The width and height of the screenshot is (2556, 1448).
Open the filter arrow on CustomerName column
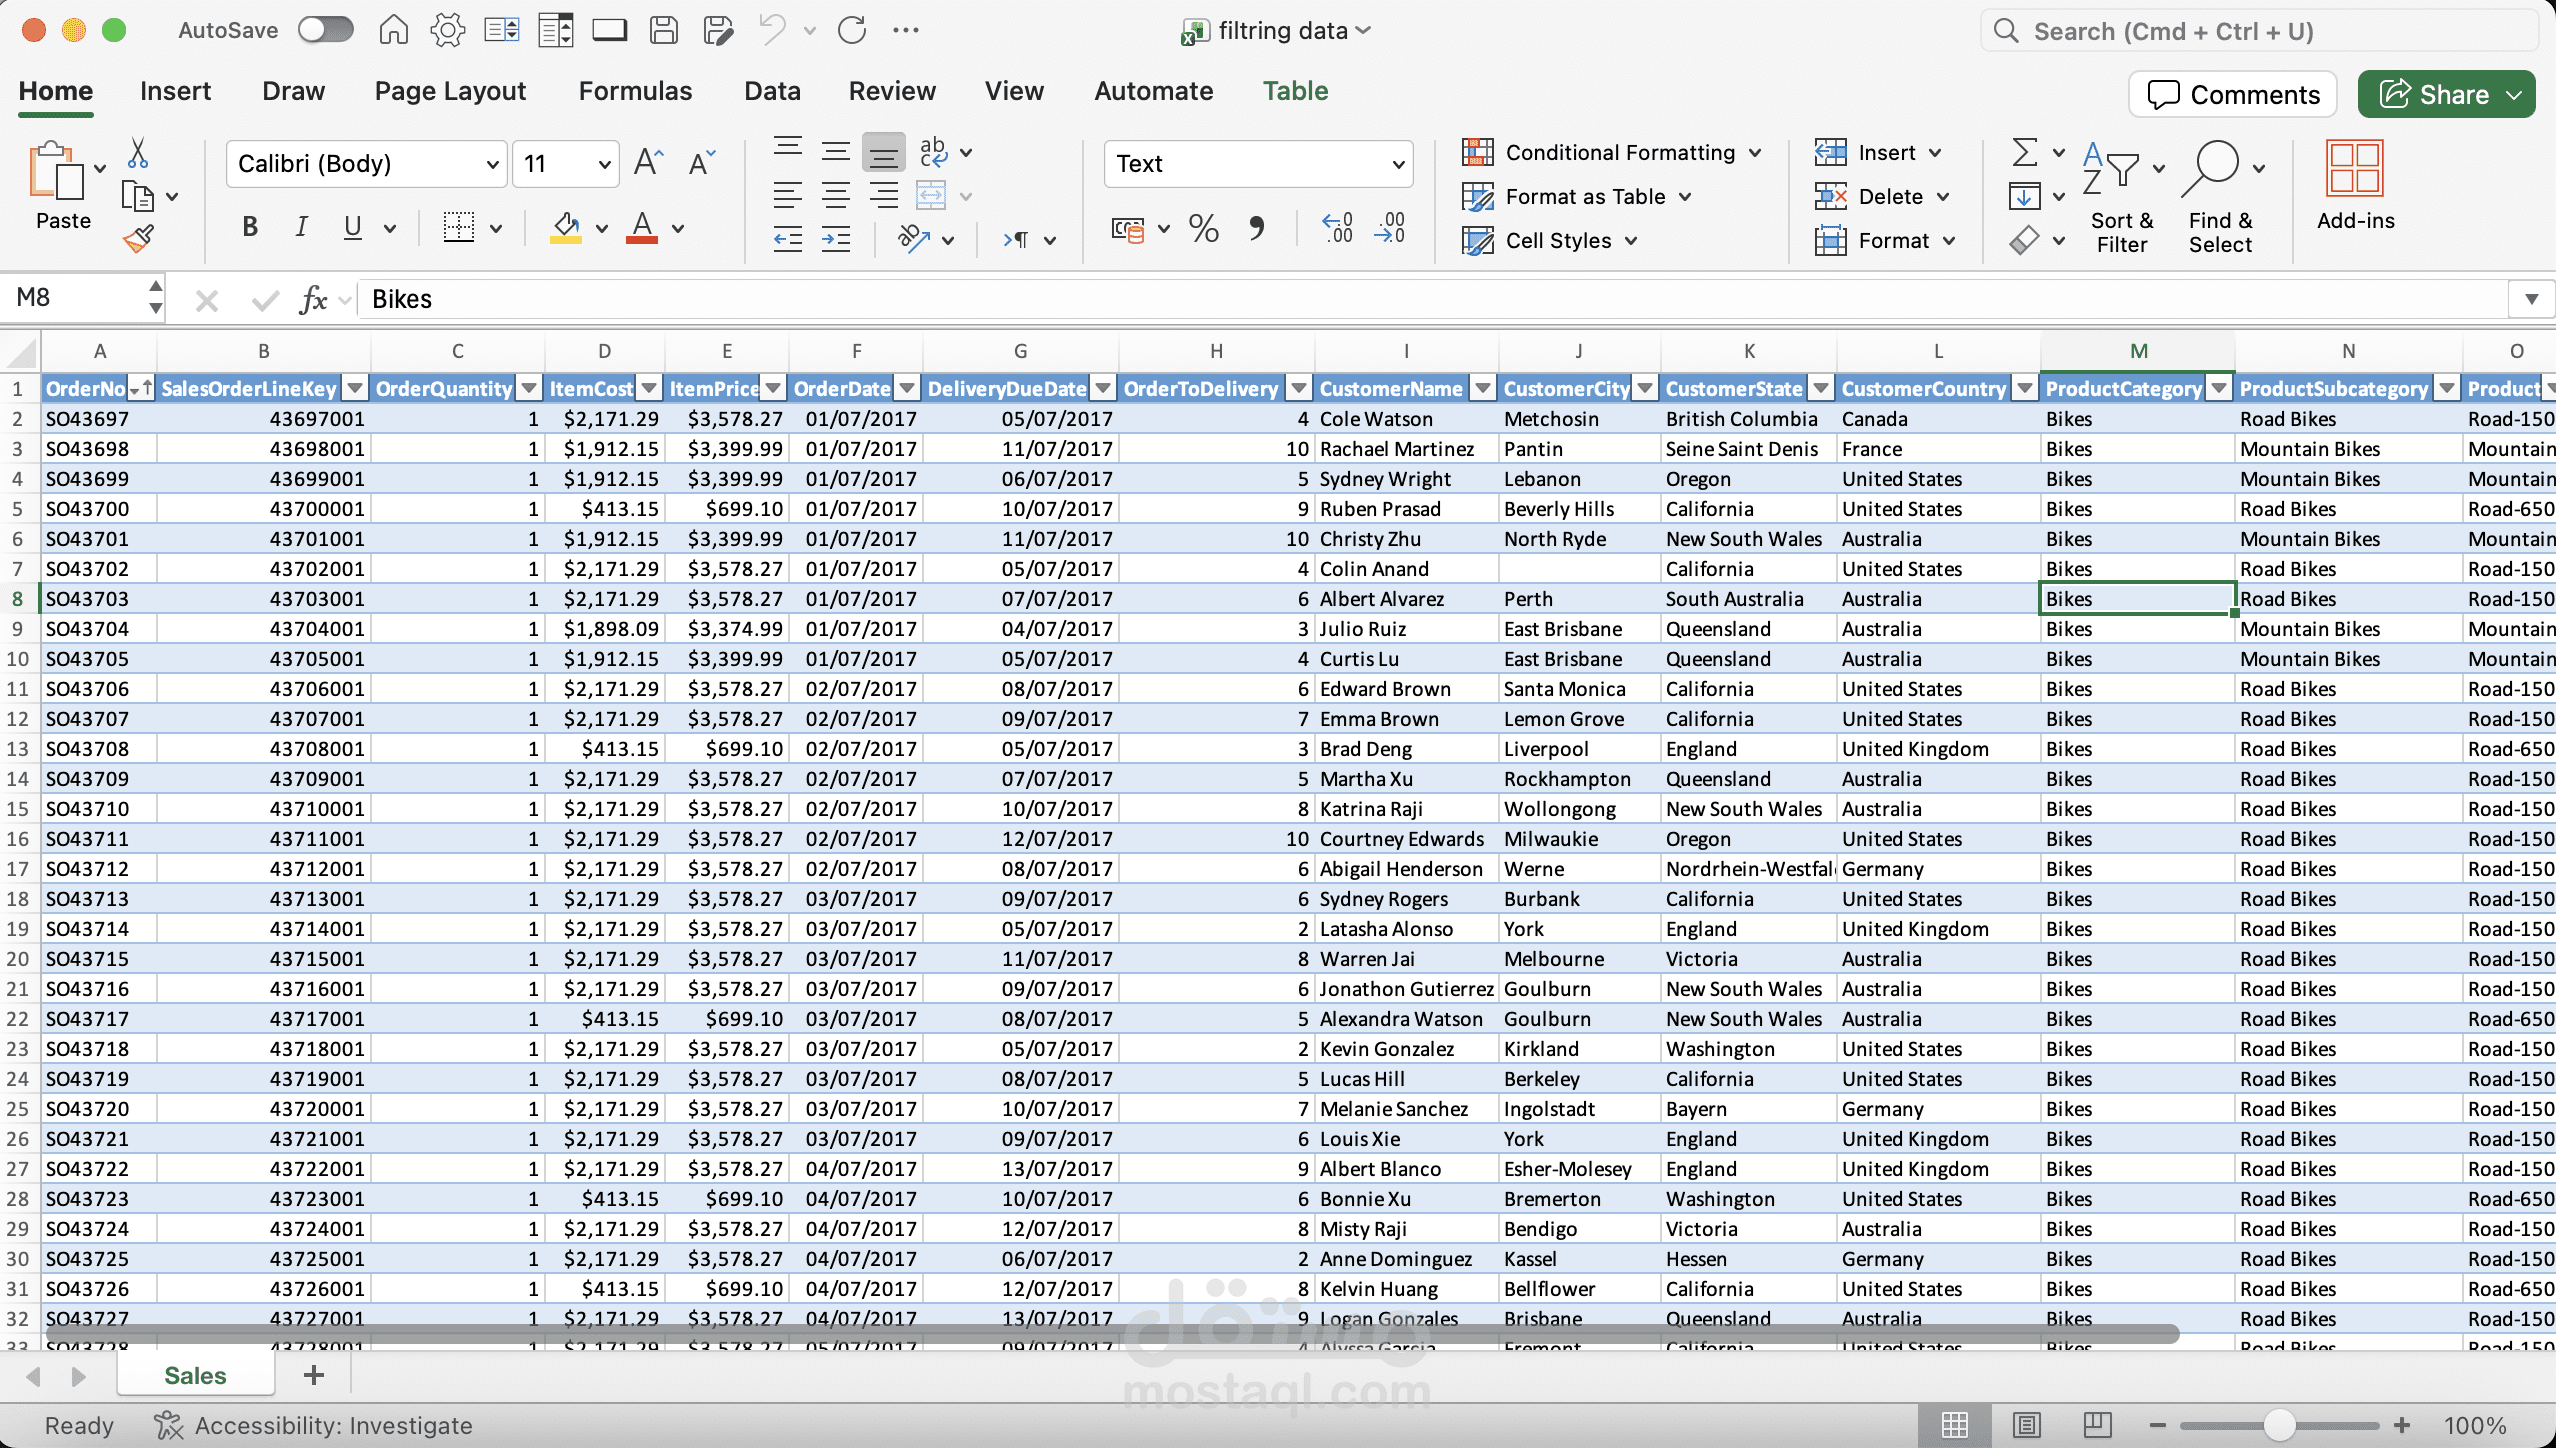coord(1482,388)
